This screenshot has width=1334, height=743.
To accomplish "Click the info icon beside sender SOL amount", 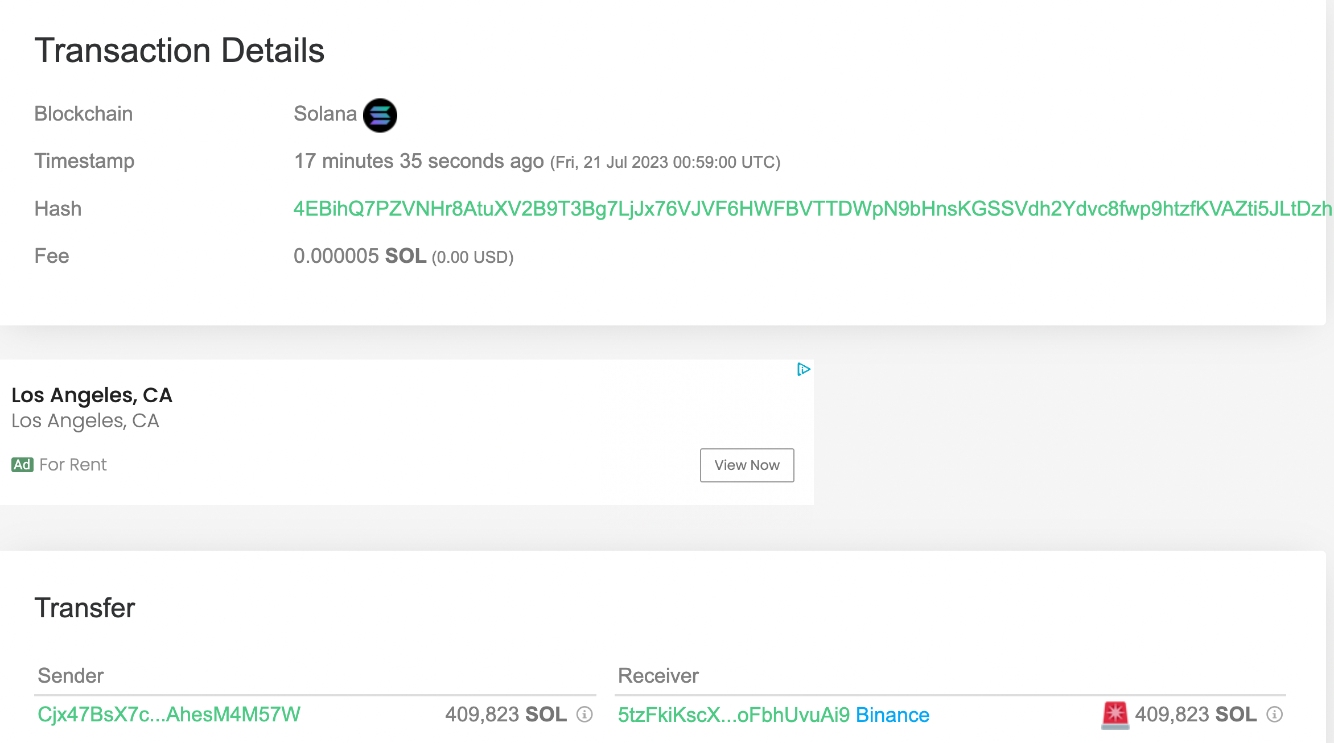I will 585,715.
